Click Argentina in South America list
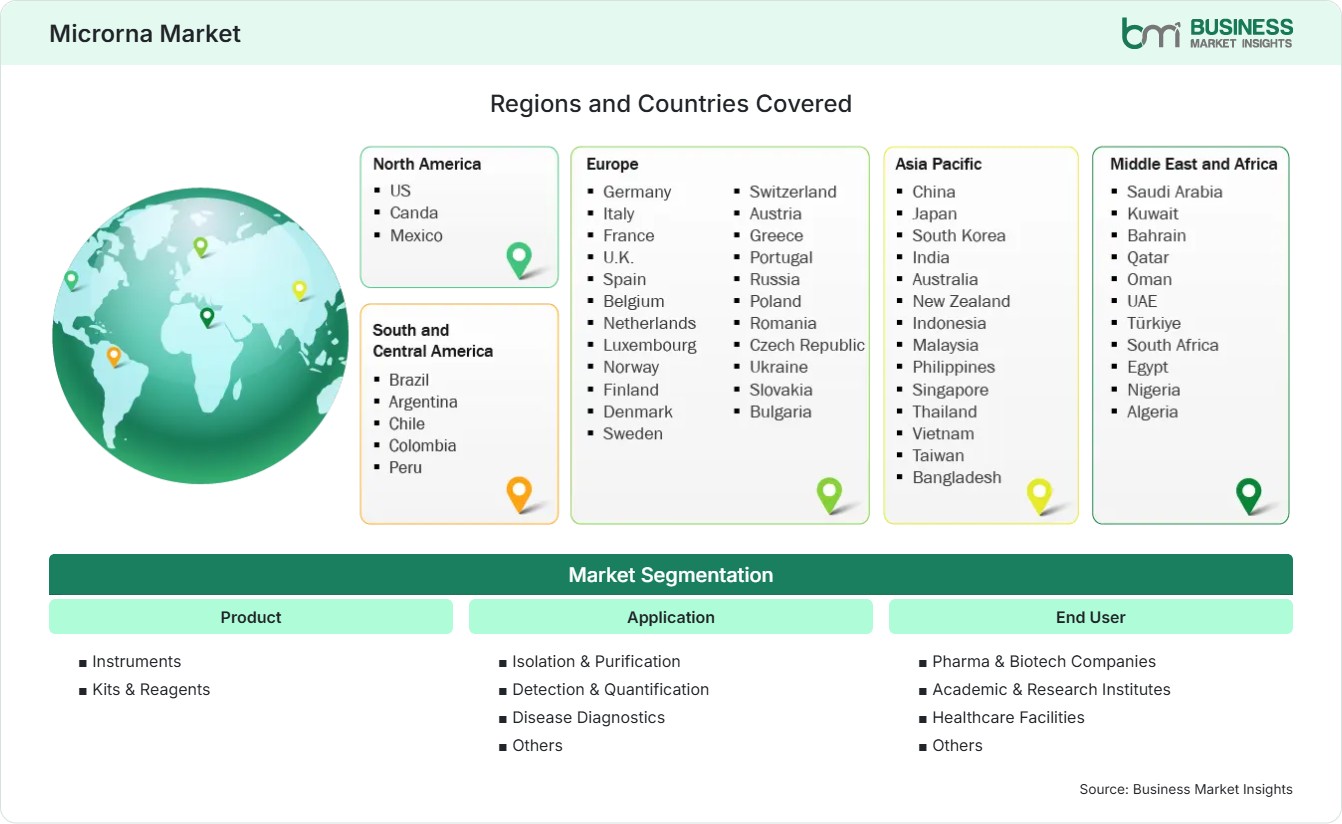 click(423, 401)
